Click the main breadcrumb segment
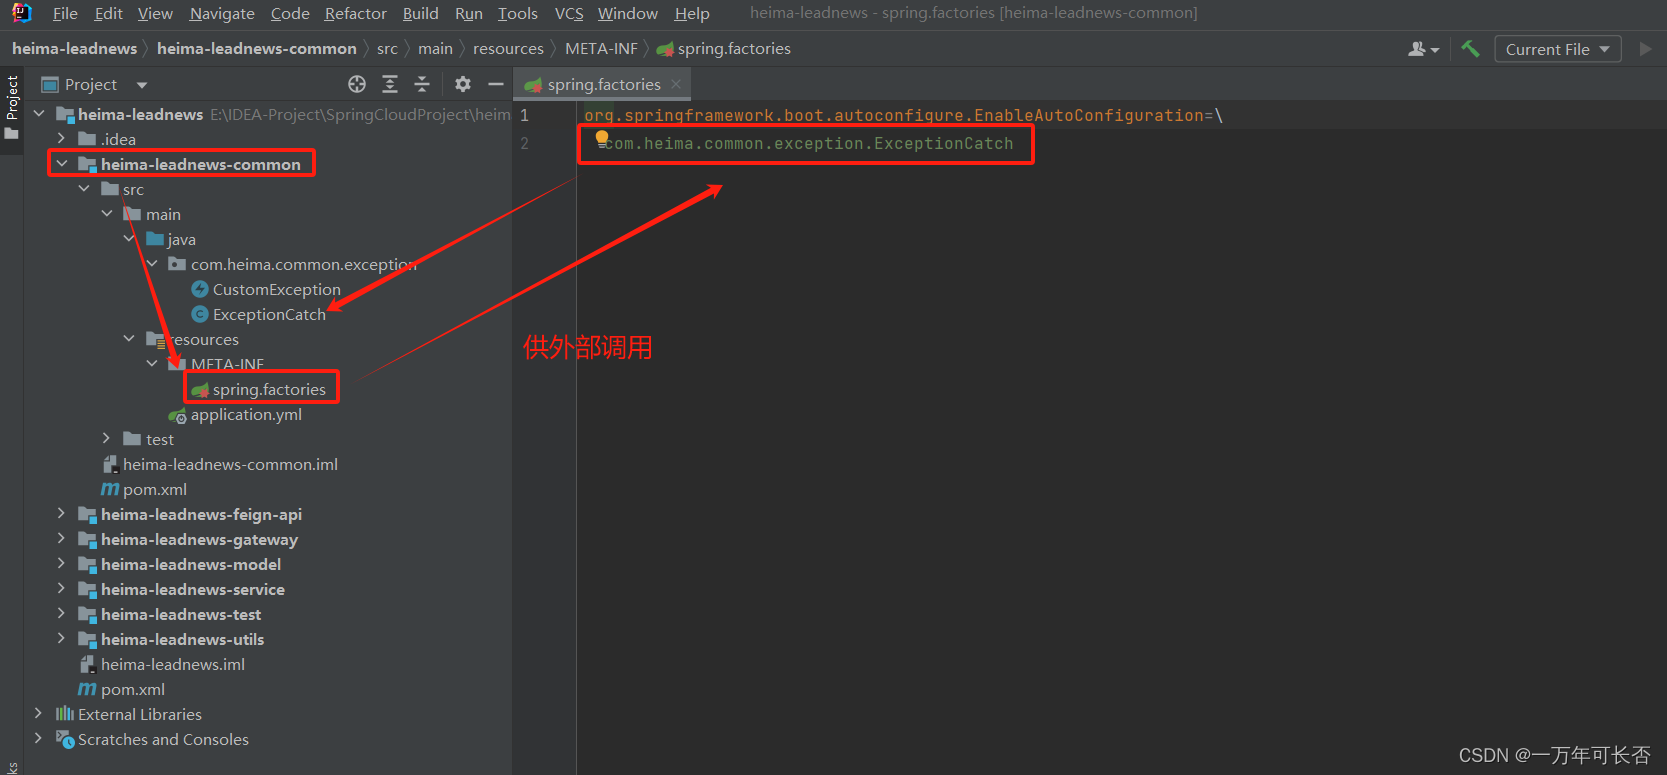The width and height of the screenshot is (1667, 775). pyautogui.click(x=435, y=48)
